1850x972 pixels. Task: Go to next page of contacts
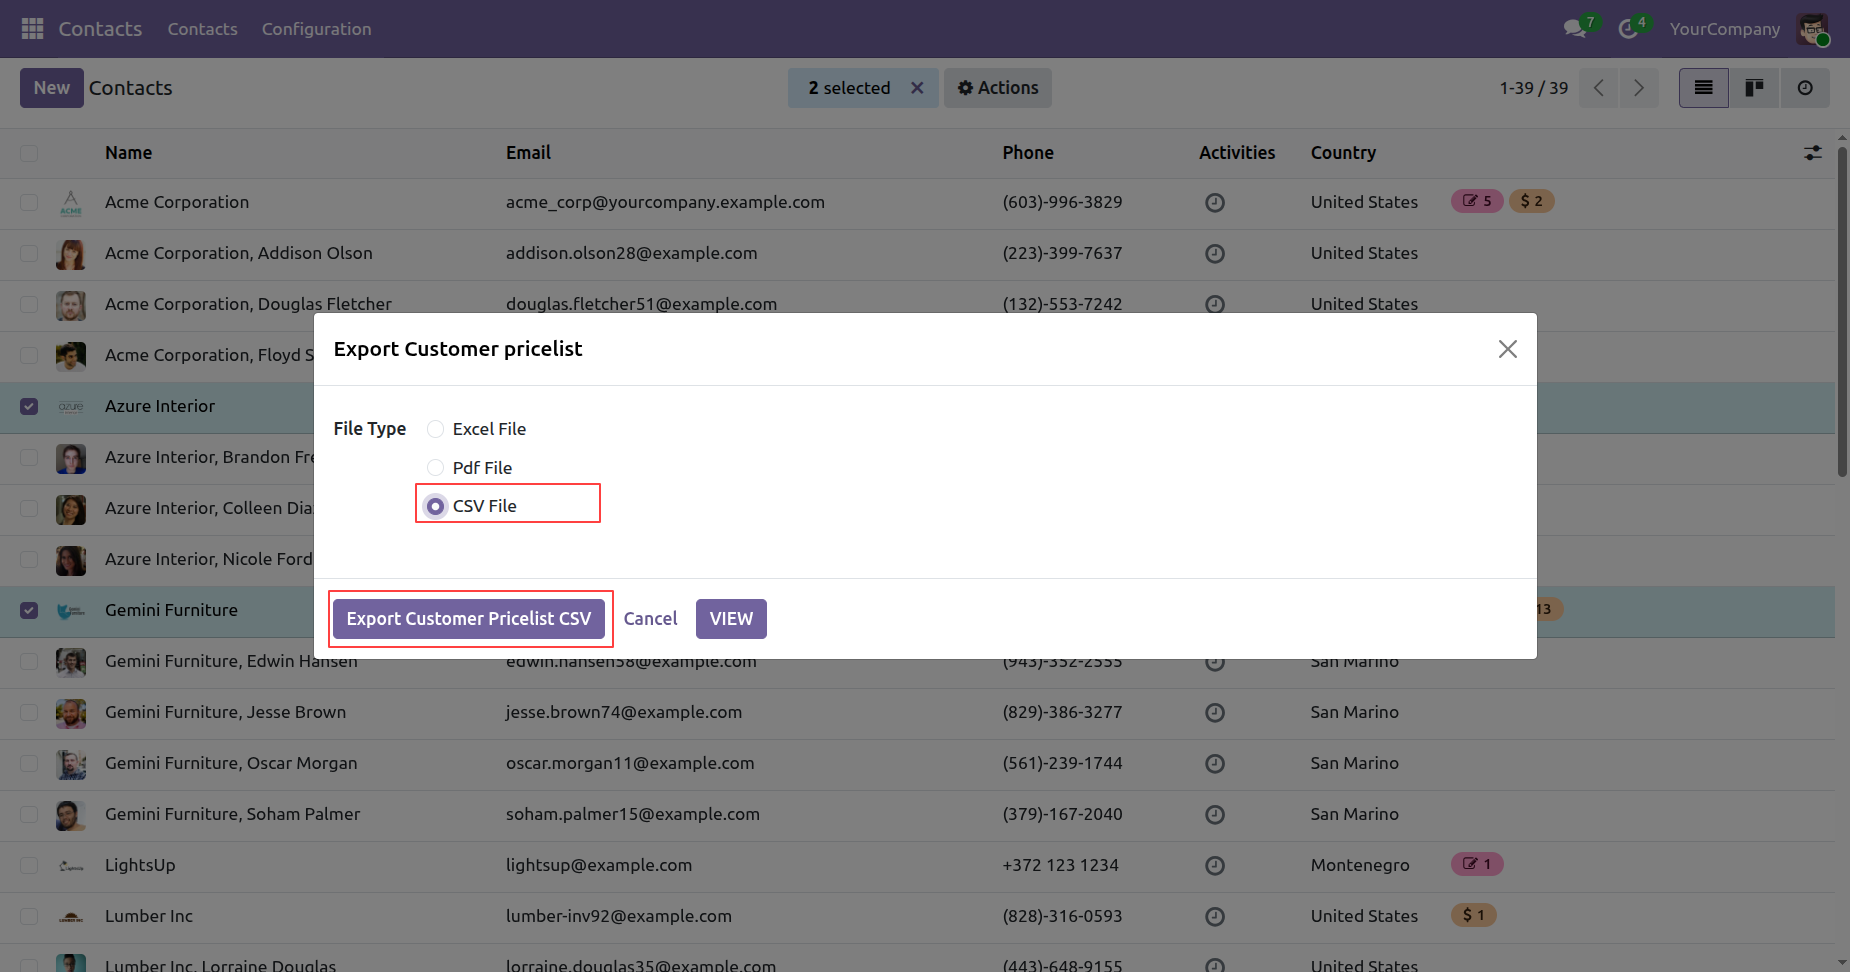tap(1638, 88)
